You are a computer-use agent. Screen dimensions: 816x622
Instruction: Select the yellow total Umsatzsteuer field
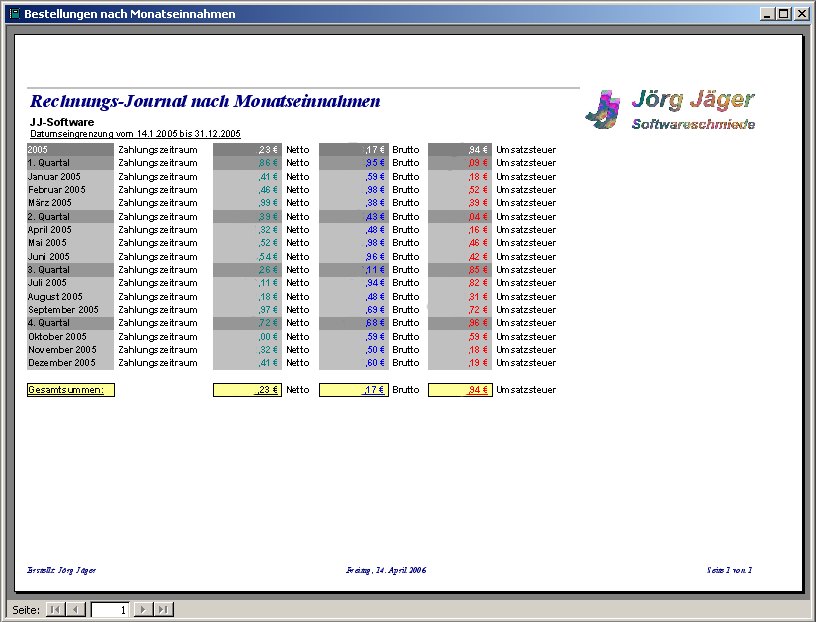click(460, 390)
